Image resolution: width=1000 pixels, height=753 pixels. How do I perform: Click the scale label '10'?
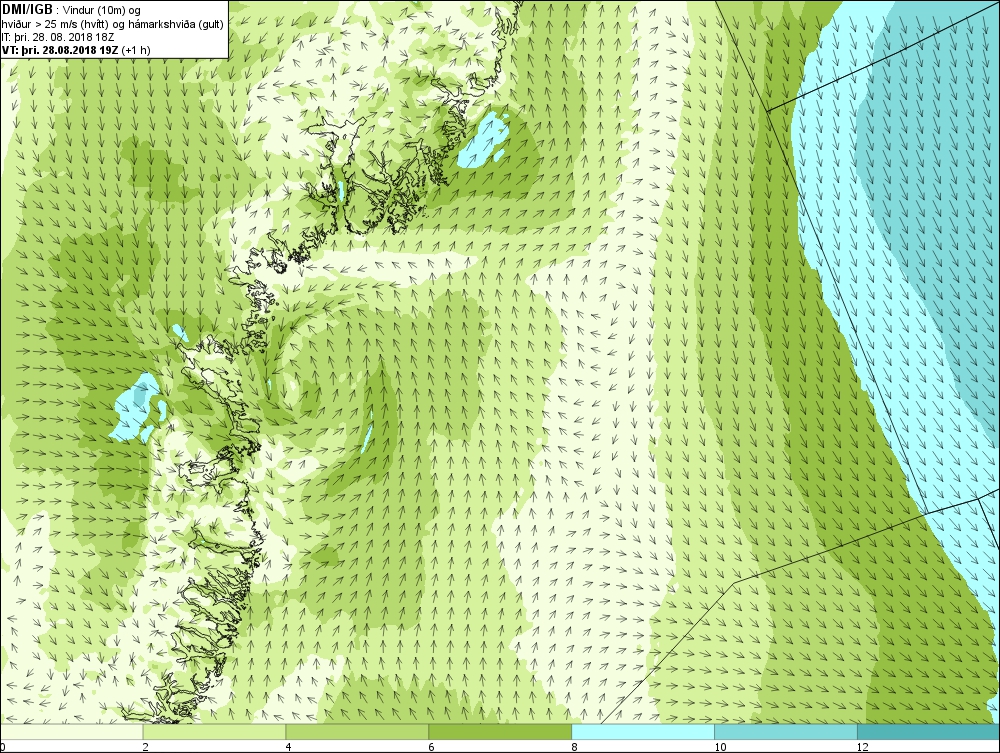[x=719, y=747]
